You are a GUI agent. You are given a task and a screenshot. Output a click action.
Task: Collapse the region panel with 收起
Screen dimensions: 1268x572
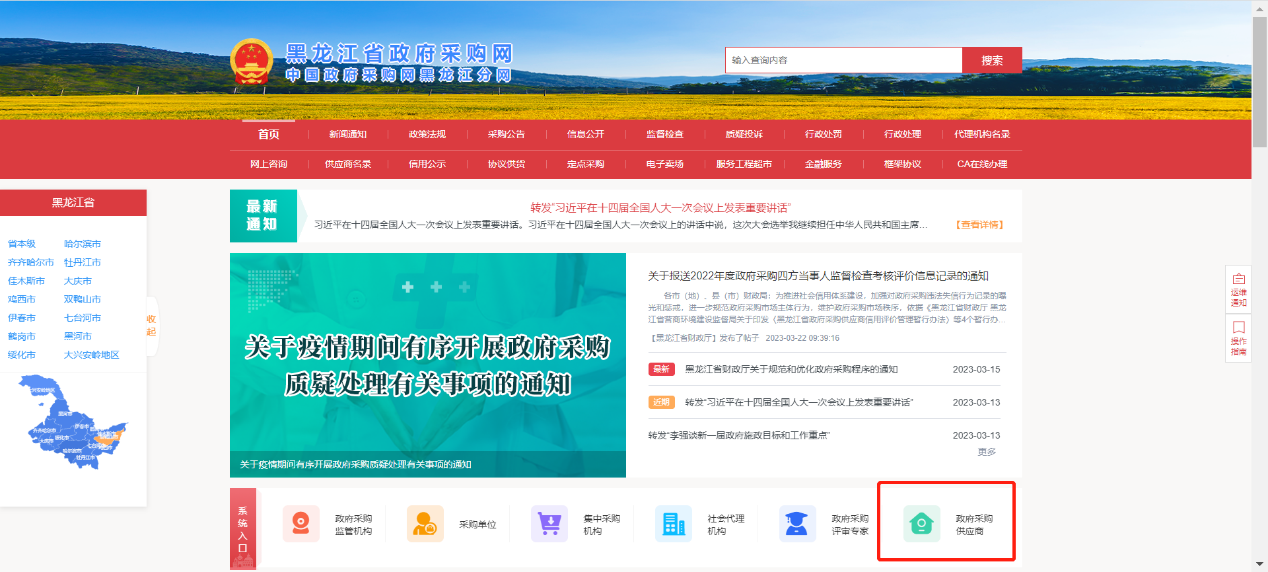[151, 325]
